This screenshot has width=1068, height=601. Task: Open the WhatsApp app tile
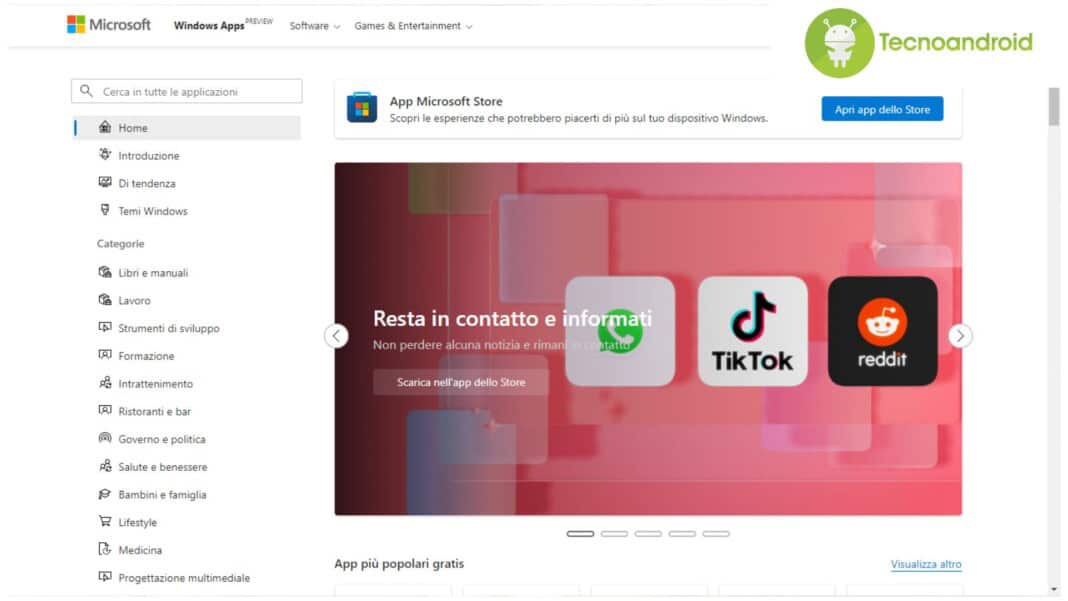click(620, 331)
